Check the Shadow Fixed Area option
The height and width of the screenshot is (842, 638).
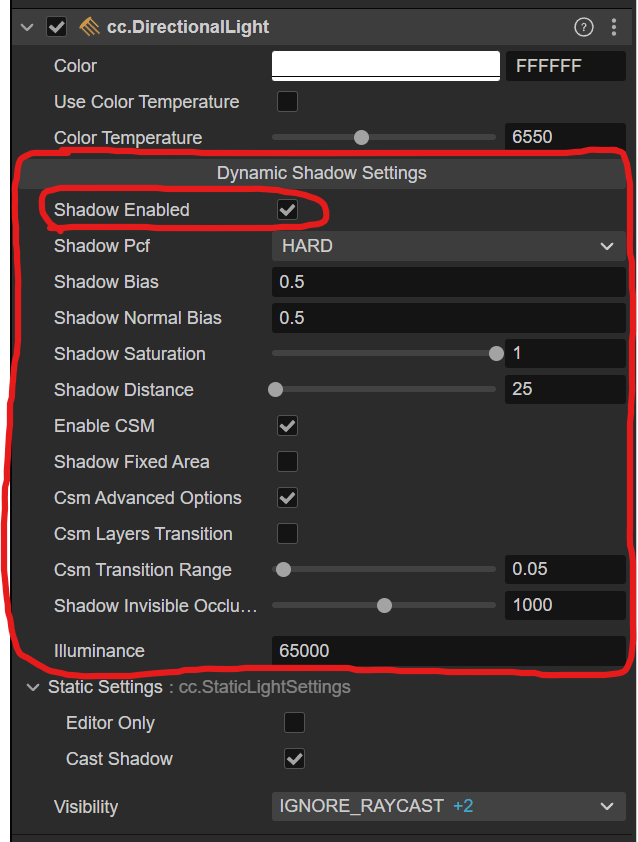coord(287,462)
